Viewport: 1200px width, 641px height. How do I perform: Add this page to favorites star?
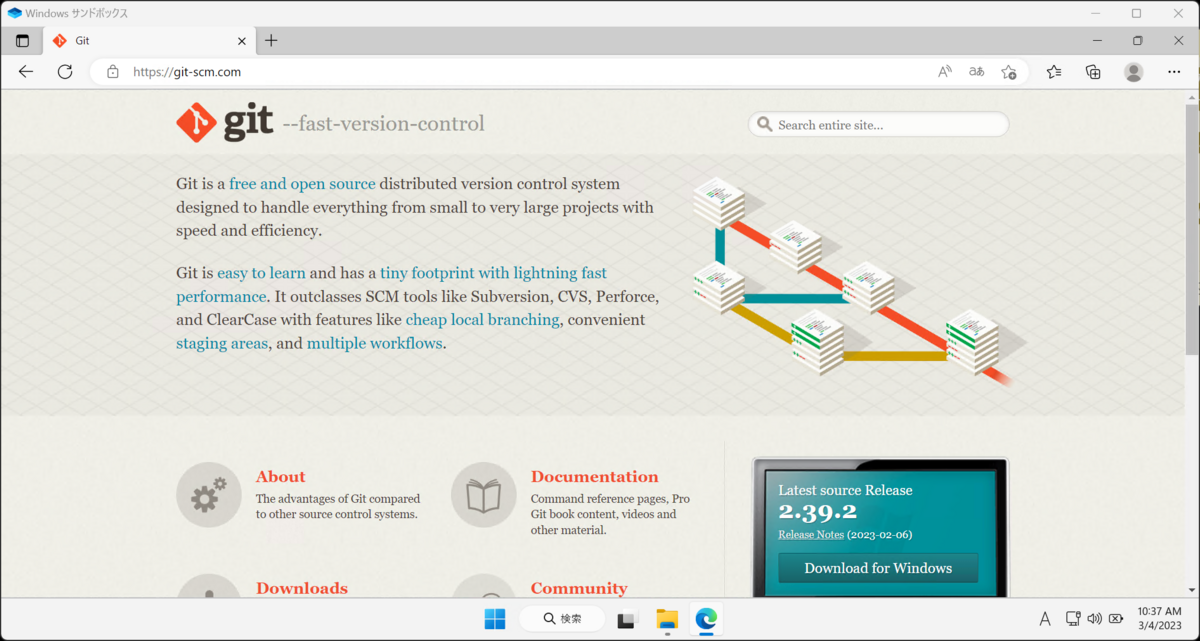(1009, 72)
